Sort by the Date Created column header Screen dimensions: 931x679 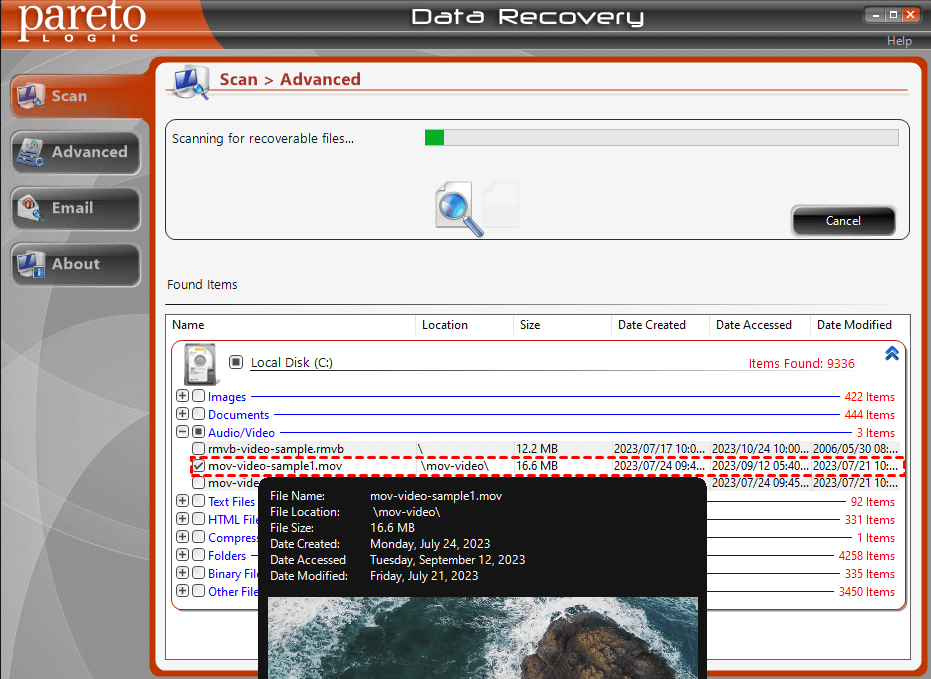tap(660, 325)
